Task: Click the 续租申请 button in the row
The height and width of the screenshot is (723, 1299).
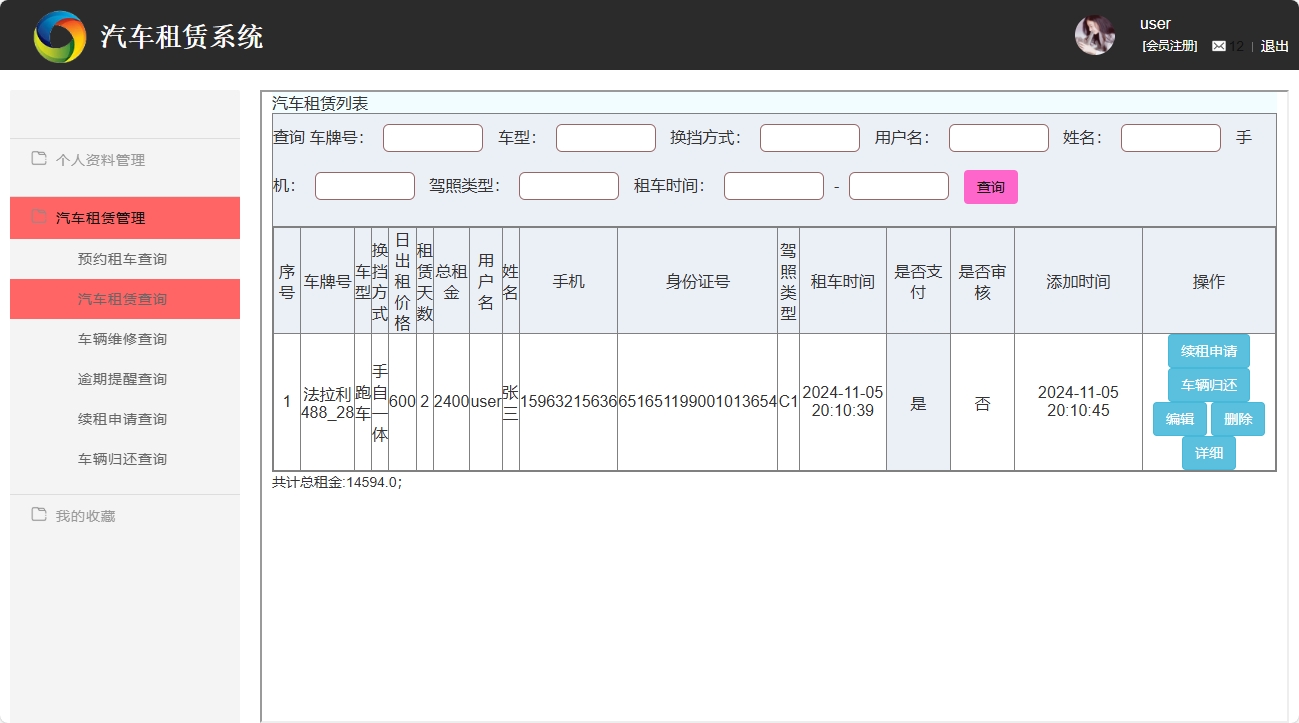Action: pos(1208,351)
